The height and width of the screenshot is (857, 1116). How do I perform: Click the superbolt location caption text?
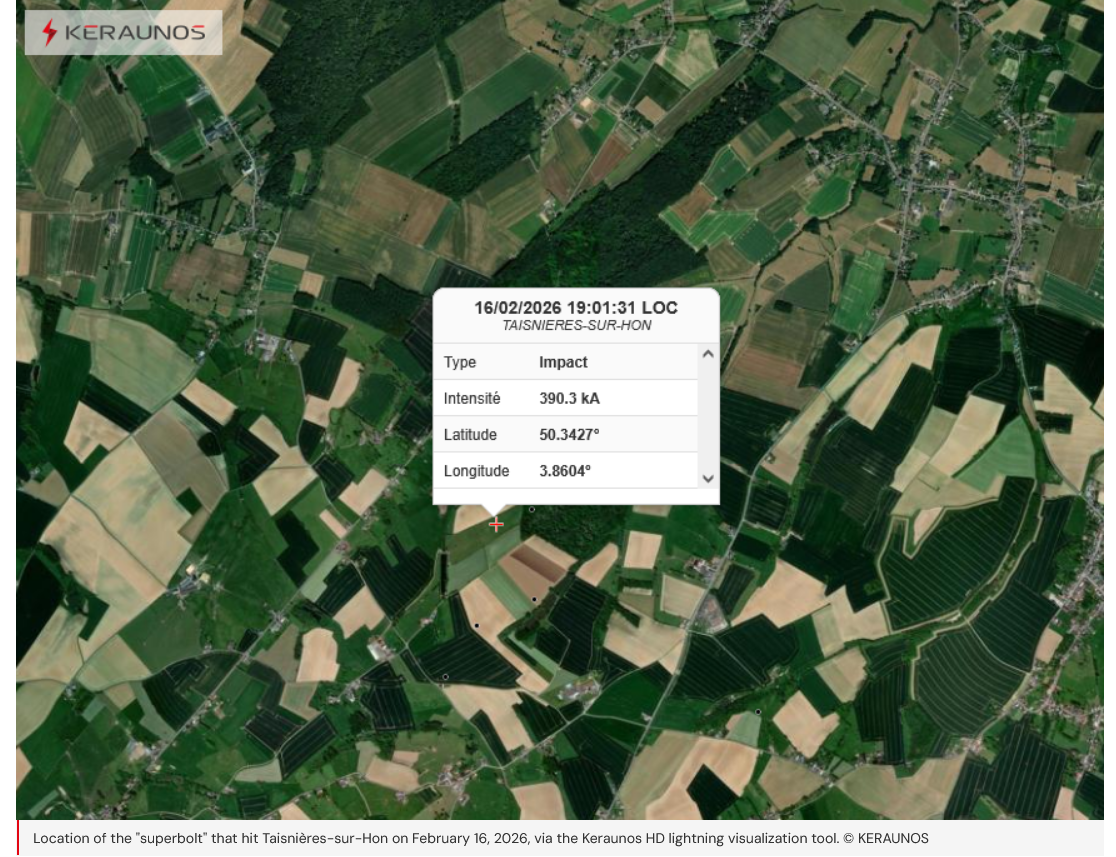point(430,839)
